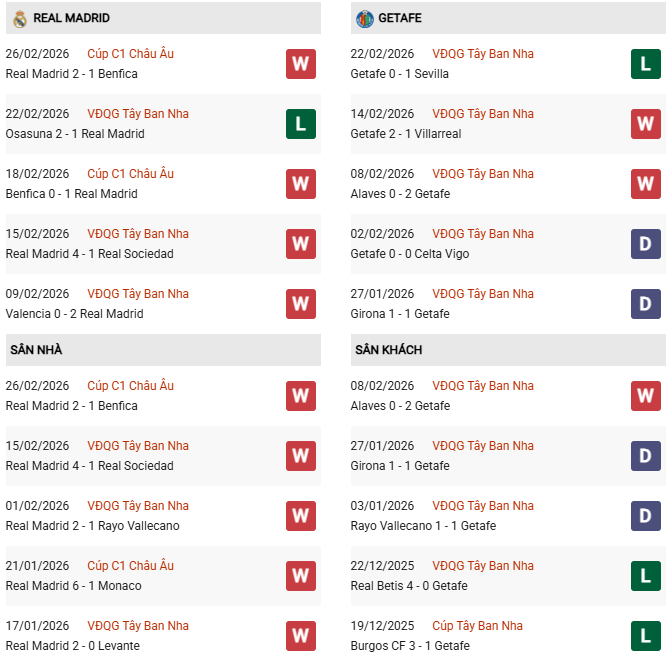Click the Getafe club crest

364,18
